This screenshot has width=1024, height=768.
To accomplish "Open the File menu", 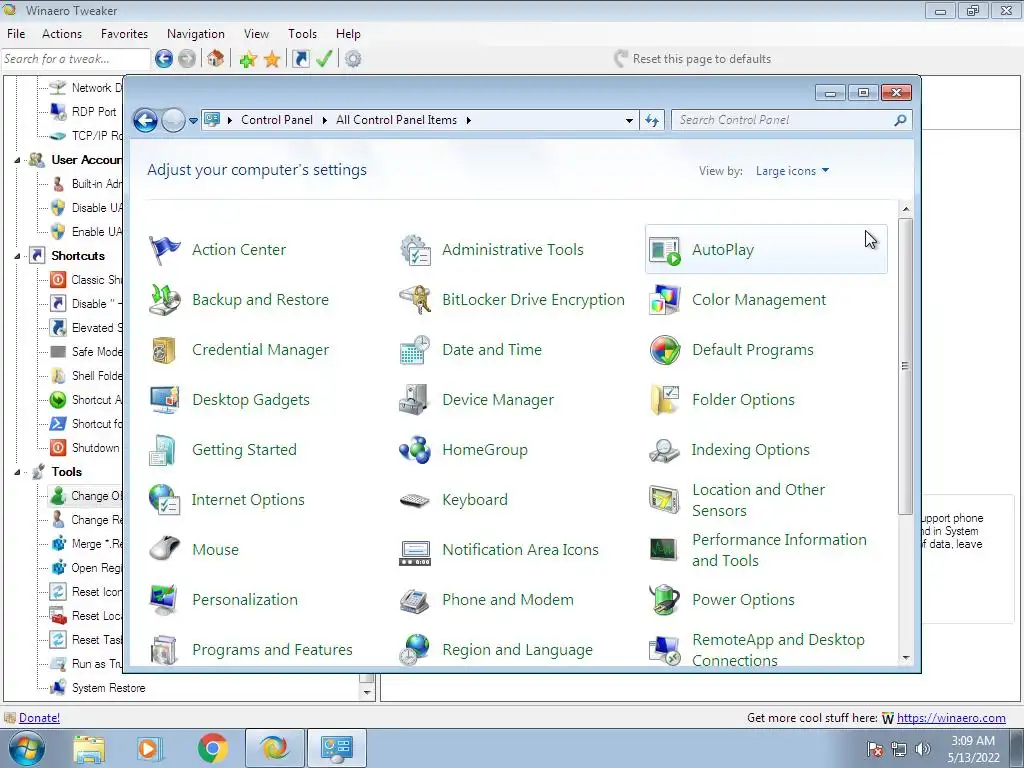I will tap(16, 34).
